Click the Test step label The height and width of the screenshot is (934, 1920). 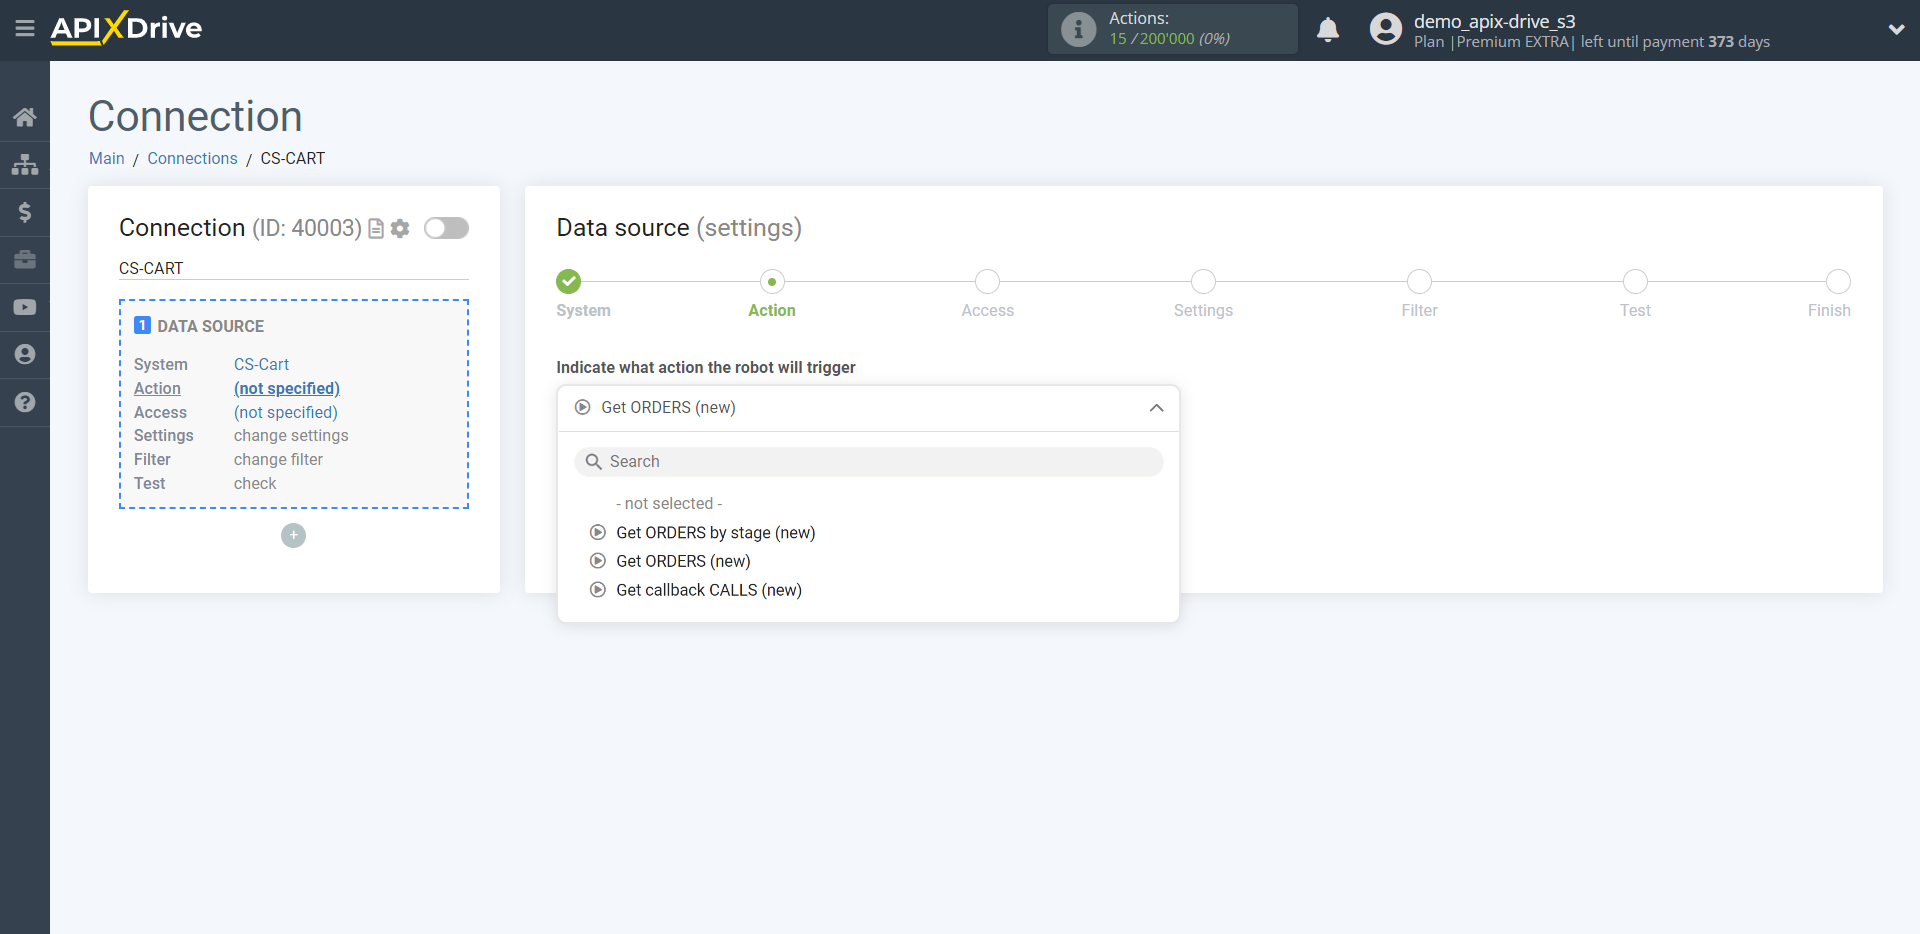pyautogui.click(x=1635, y=310)
